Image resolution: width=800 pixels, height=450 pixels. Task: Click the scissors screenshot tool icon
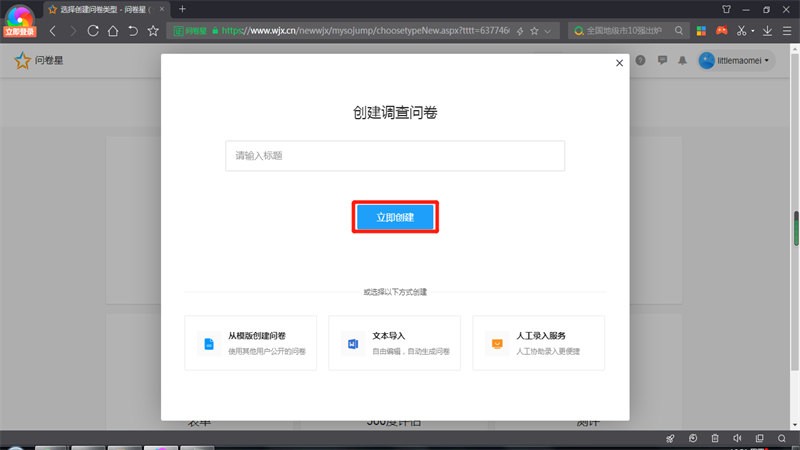point(741,31)
